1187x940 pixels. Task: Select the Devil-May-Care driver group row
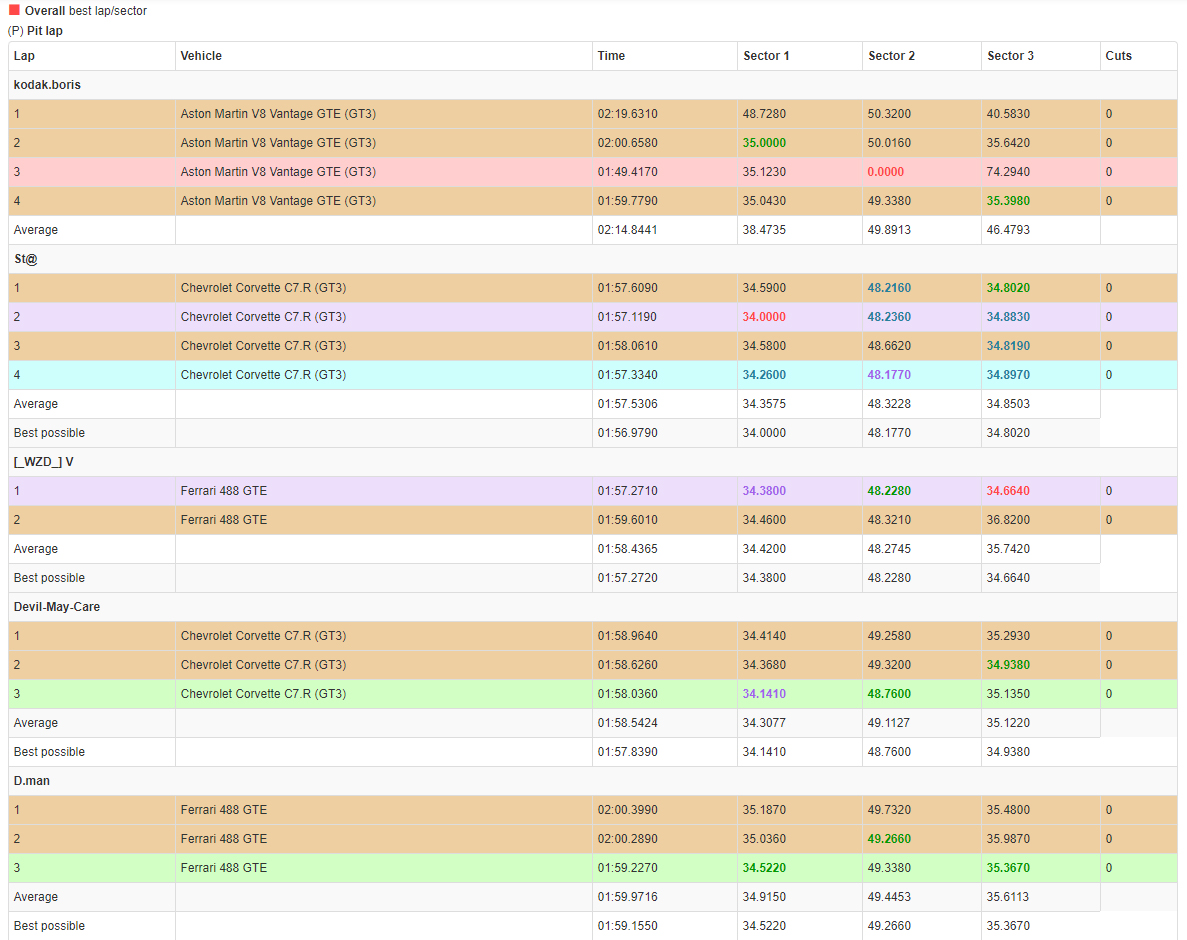click(593, 607)
